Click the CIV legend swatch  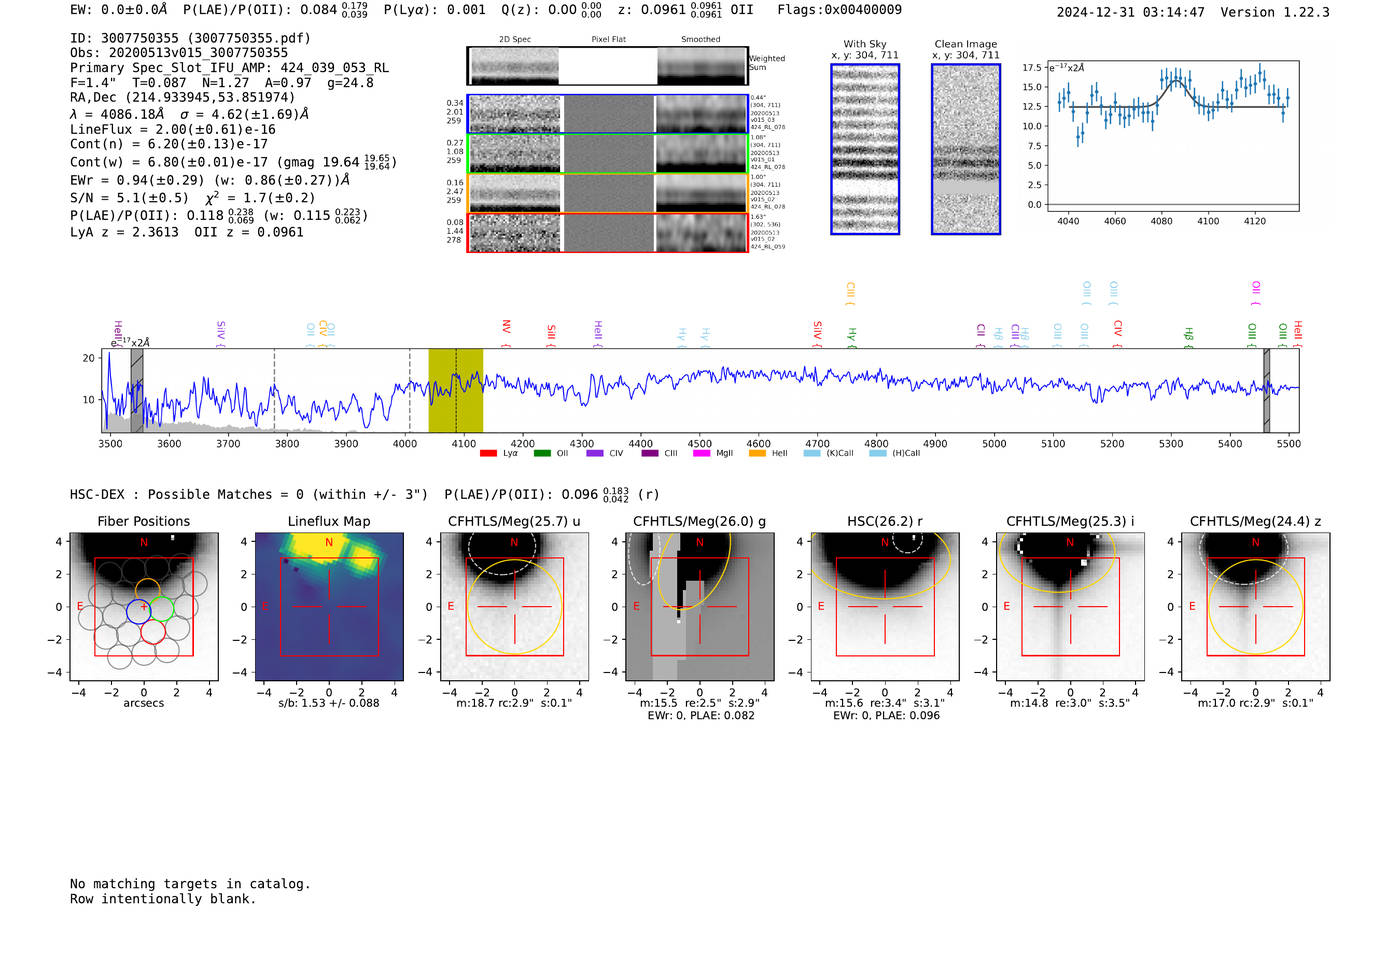(595, 453)
